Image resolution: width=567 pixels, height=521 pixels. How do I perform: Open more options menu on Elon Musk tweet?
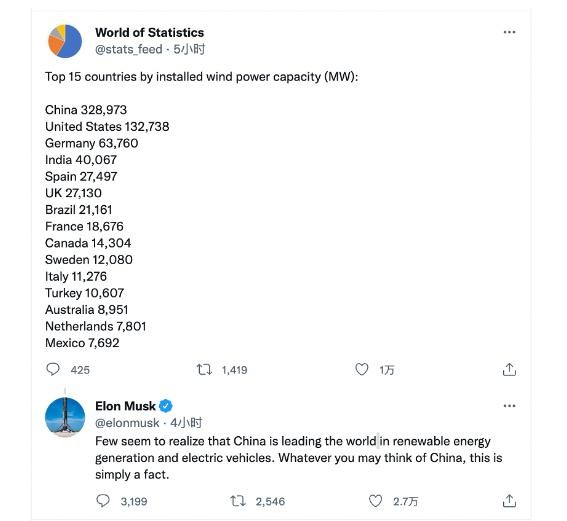509,406
